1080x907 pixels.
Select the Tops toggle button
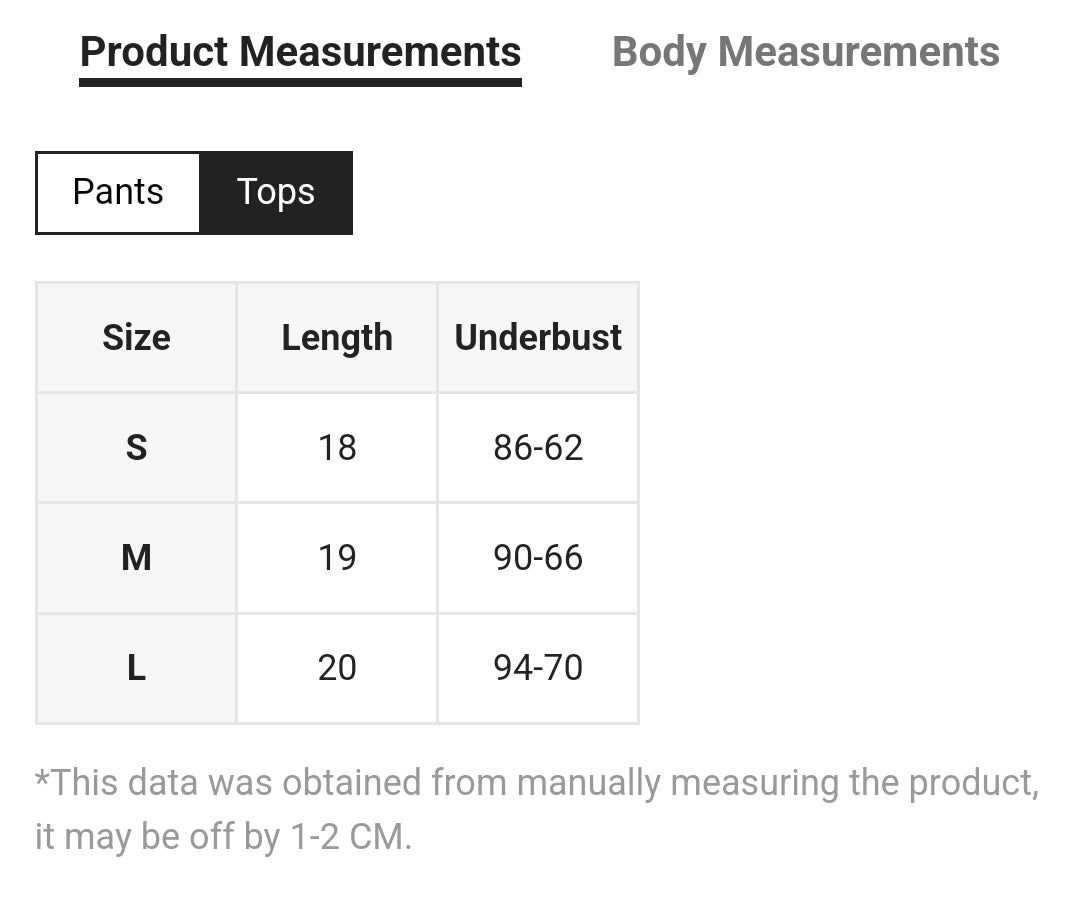click(x=276, y=192)
